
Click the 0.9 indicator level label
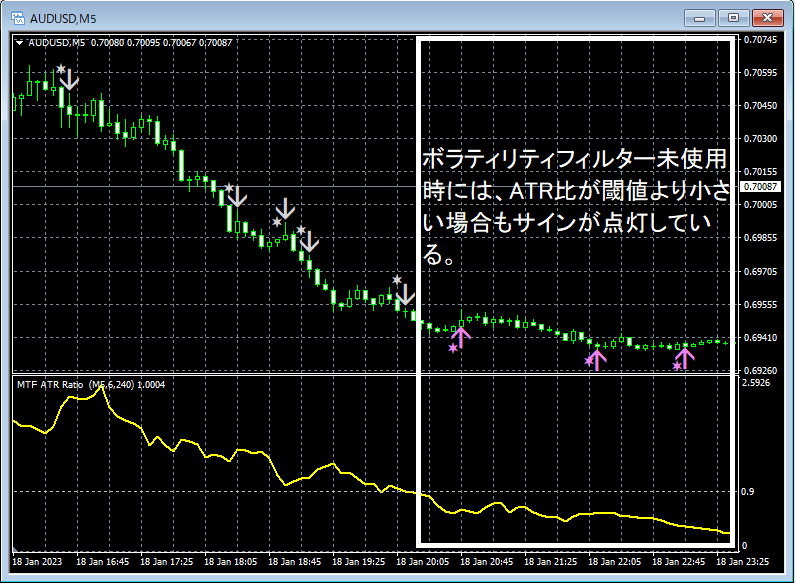click(746, 492)
